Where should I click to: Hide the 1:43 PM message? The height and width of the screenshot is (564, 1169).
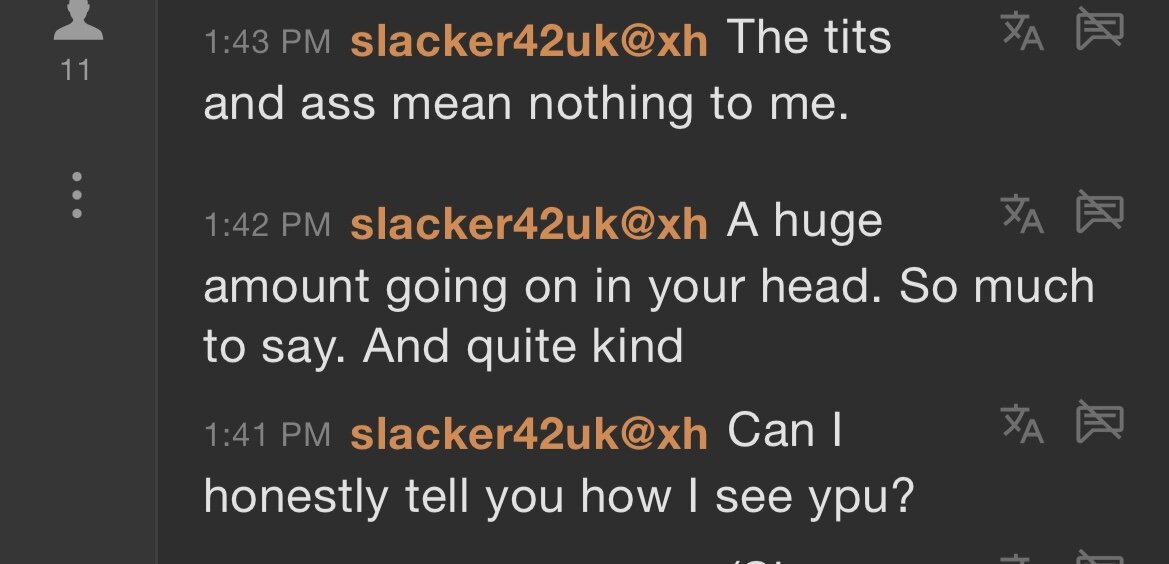1099,31
